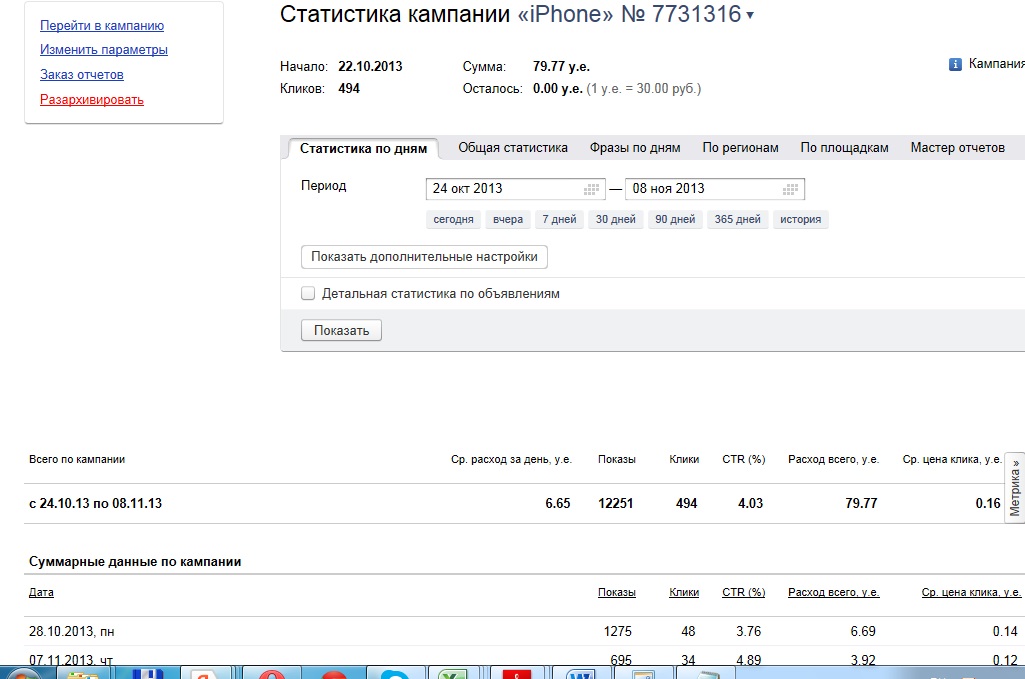1025x679 pixels.
Task: Click the Суммарные данные по кампании heading
Action: pyautogui.click(x=135, y=561)
